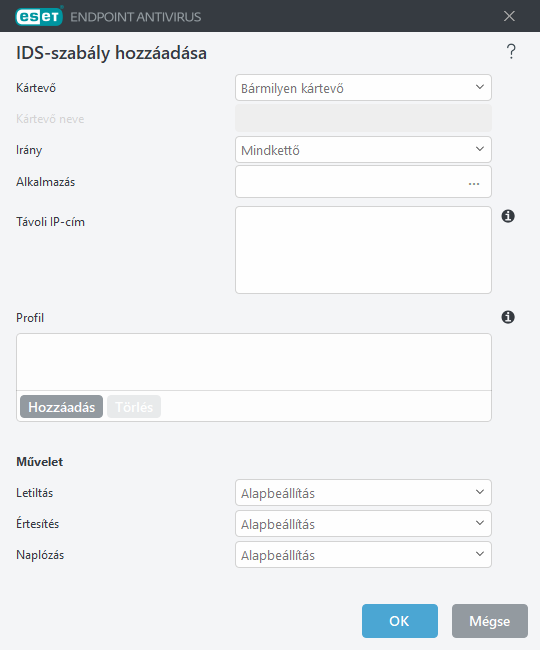The image size is (540, 650).
Task: Click the greyed Törlés button
Action: click(134, 407)
